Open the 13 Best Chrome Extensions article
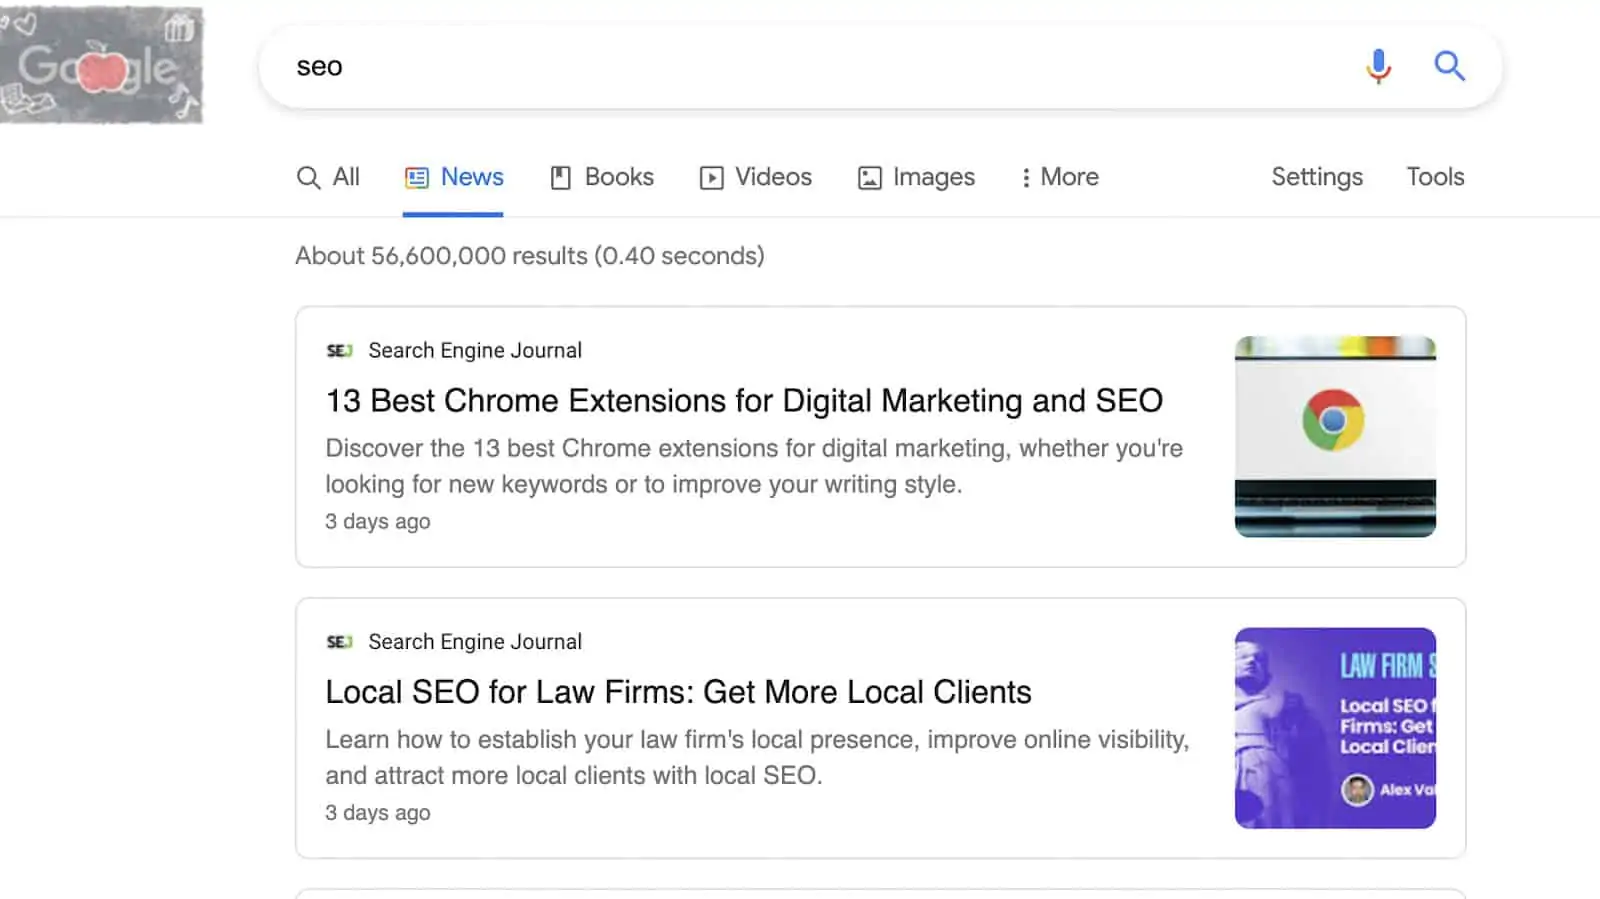 click(x=744, y=401)
